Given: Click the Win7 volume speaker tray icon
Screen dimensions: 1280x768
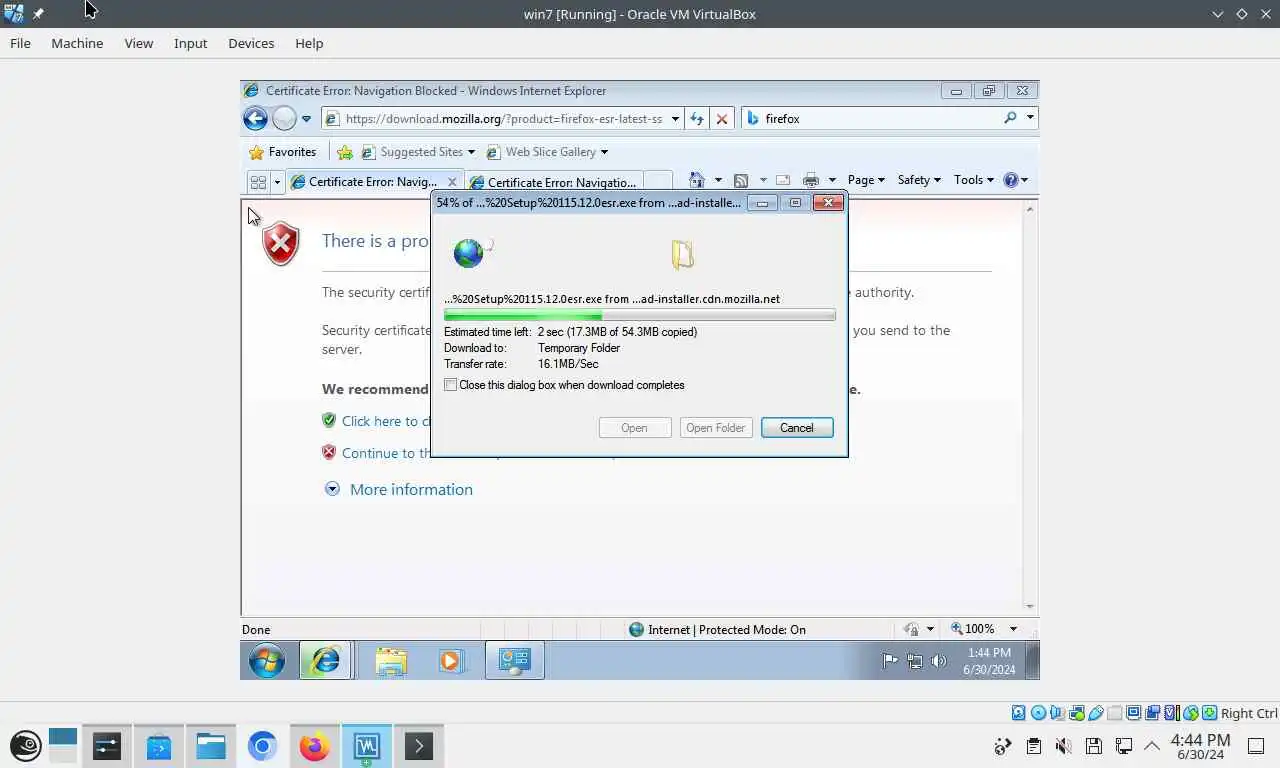Looking at the screenshot, I should pos(938,661).
